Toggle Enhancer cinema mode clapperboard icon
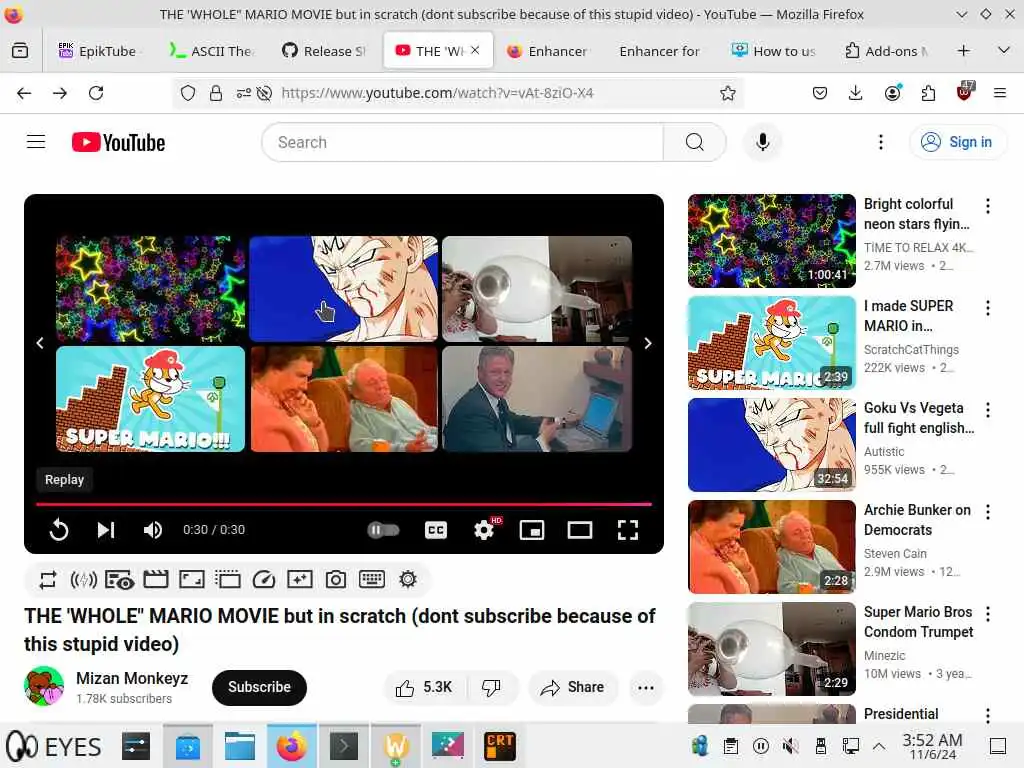Image resolution: width=1024 pixels, height=768 pixels. [155, 580]
